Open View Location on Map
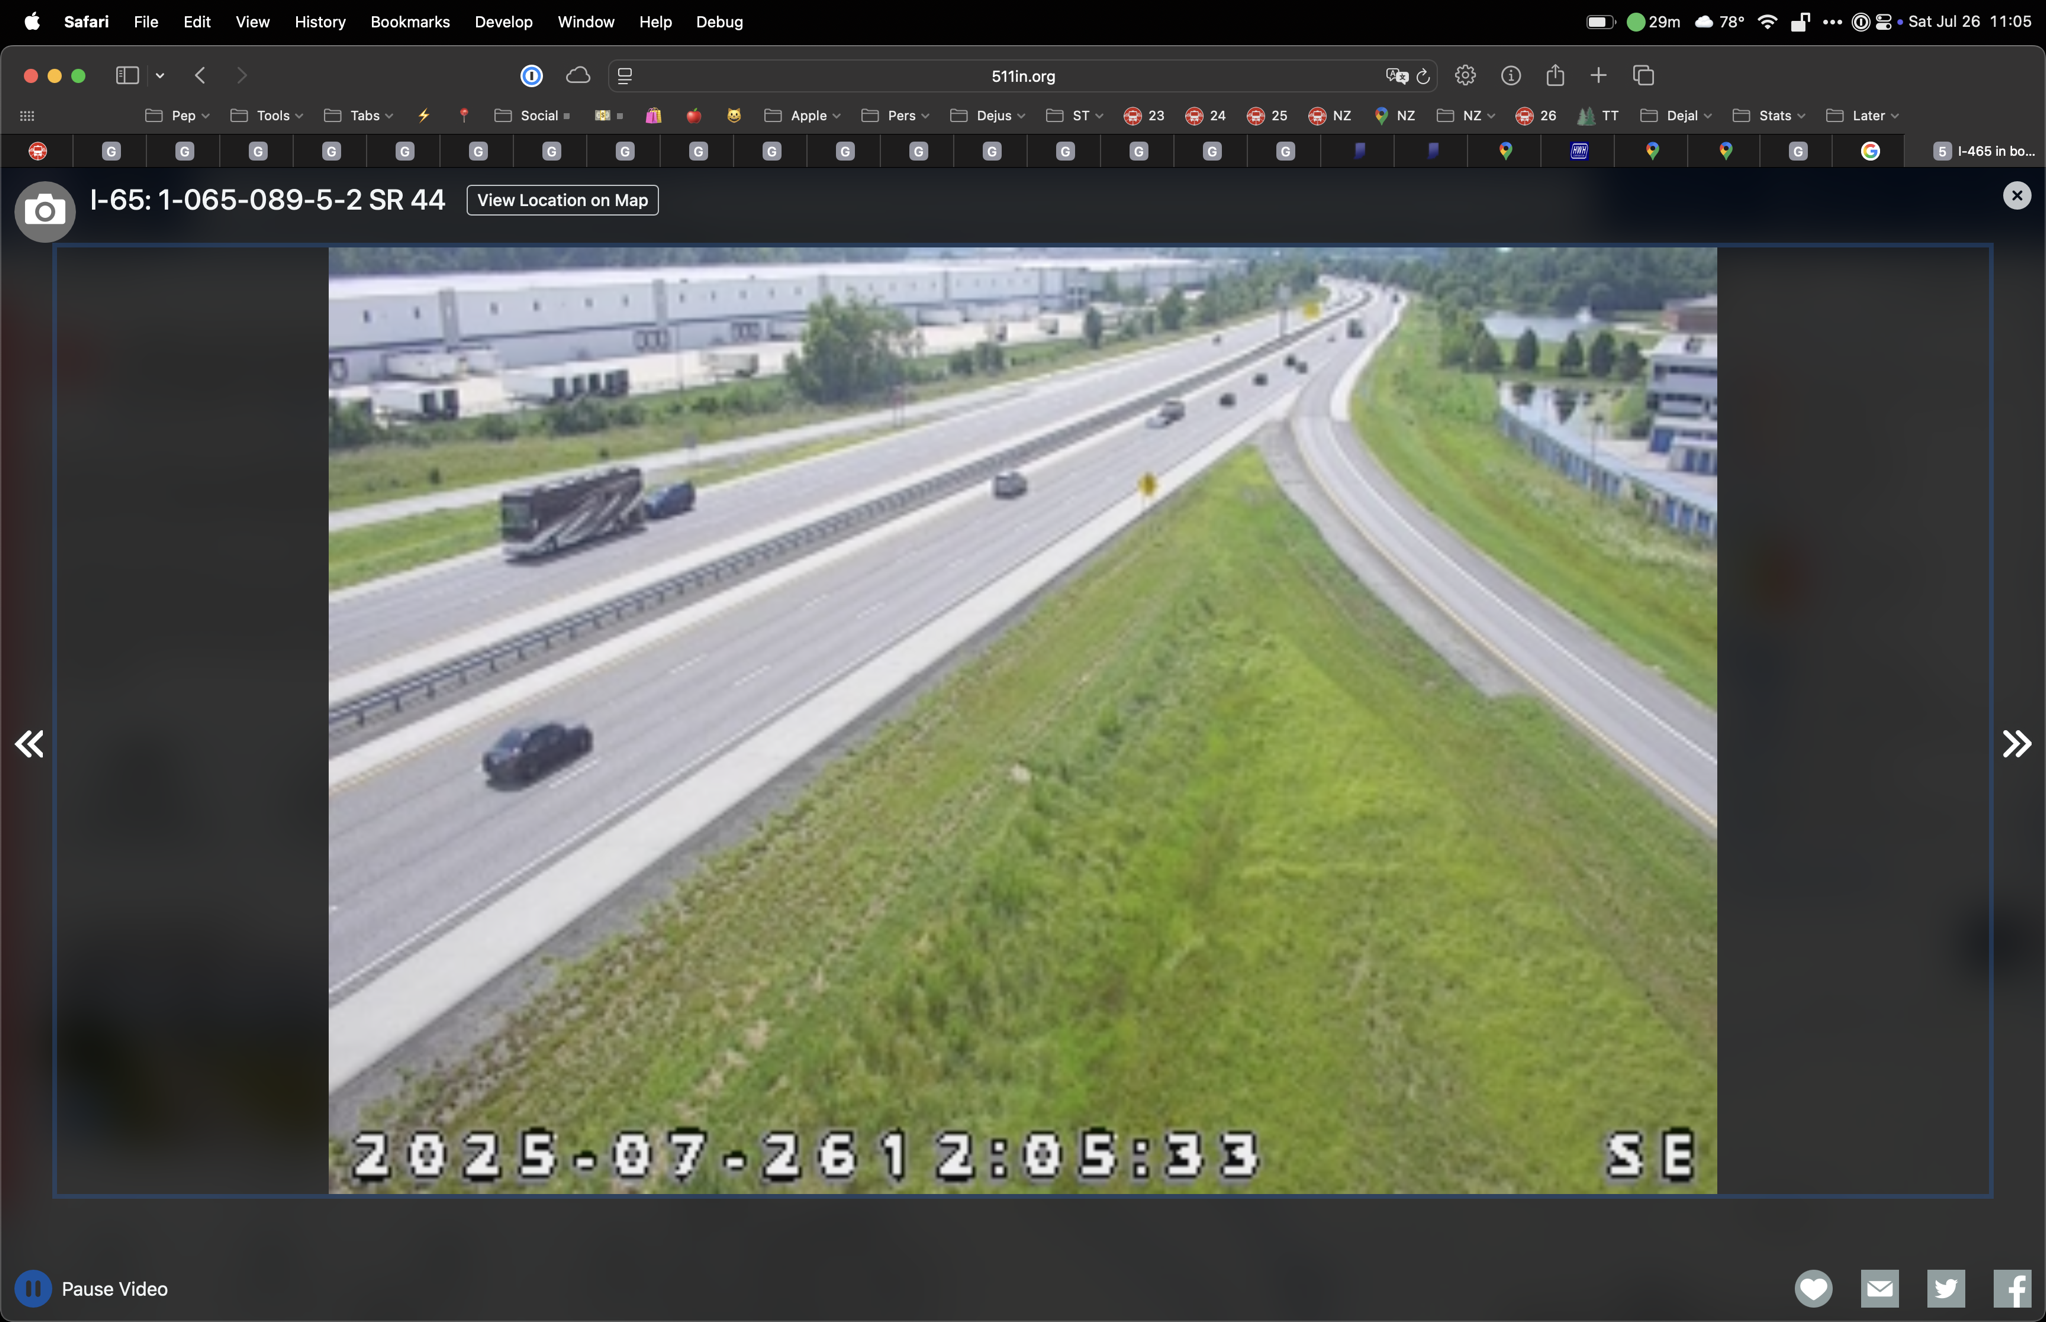Image resolution: width=2046 pixels, height=1322 pixels. [x=562, y=200]
